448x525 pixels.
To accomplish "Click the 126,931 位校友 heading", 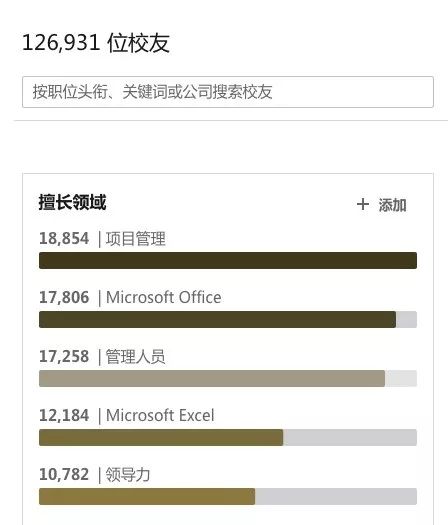I will click(x=96, y=43).
